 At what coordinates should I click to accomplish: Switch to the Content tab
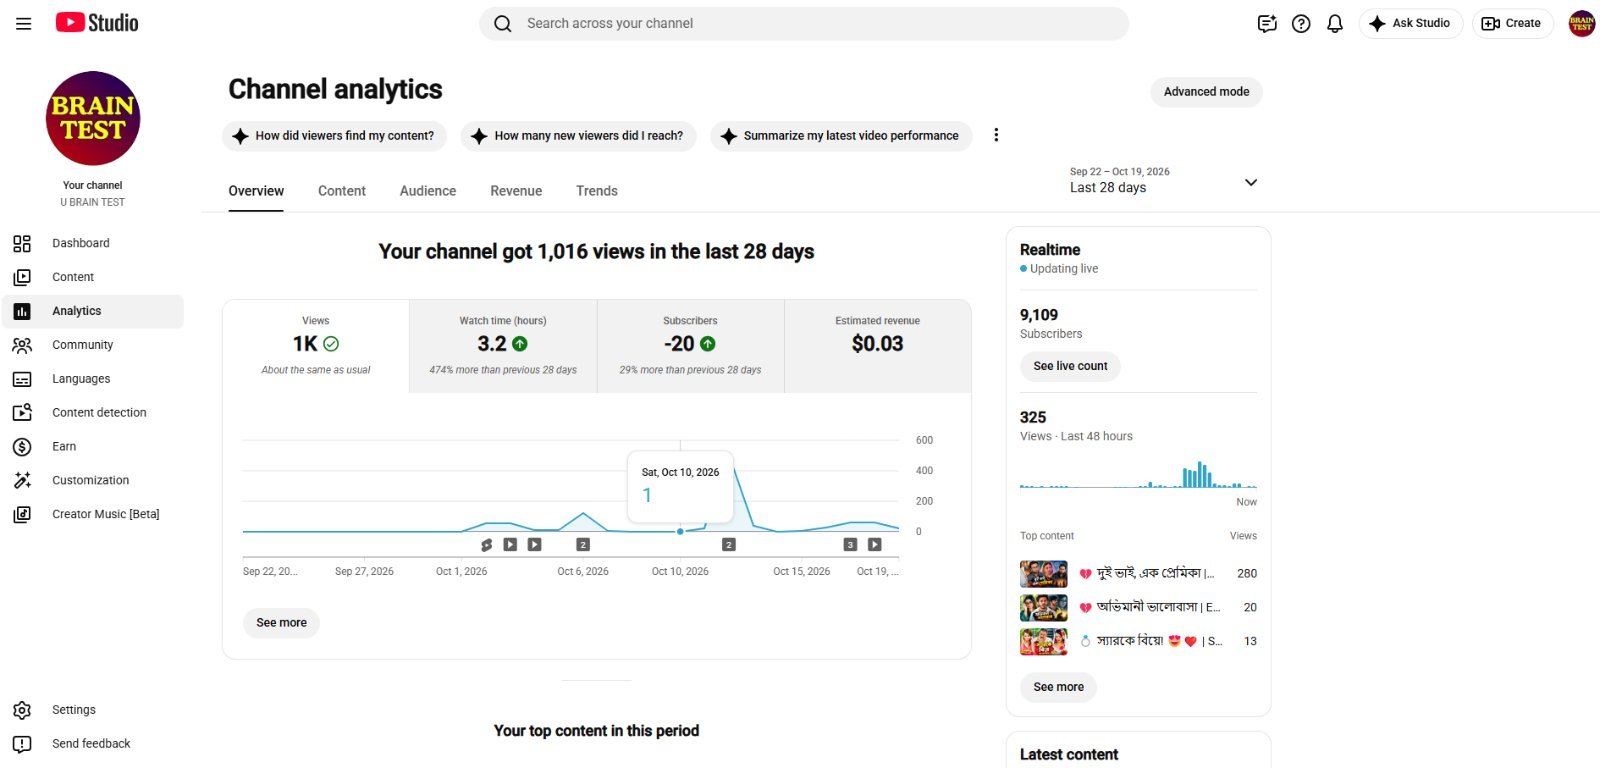(x=342, y=191)
